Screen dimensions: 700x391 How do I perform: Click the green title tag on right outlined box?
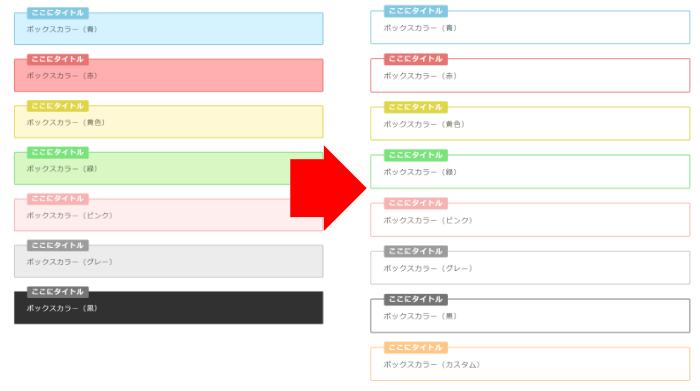click(416, 155)
